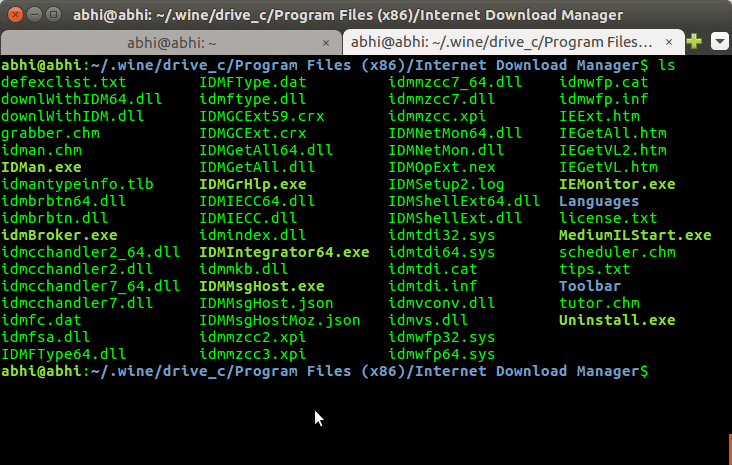Viewport: 732px width, 465px height.
Task: Click the Toolbar directory name
Action: [591, 286]
